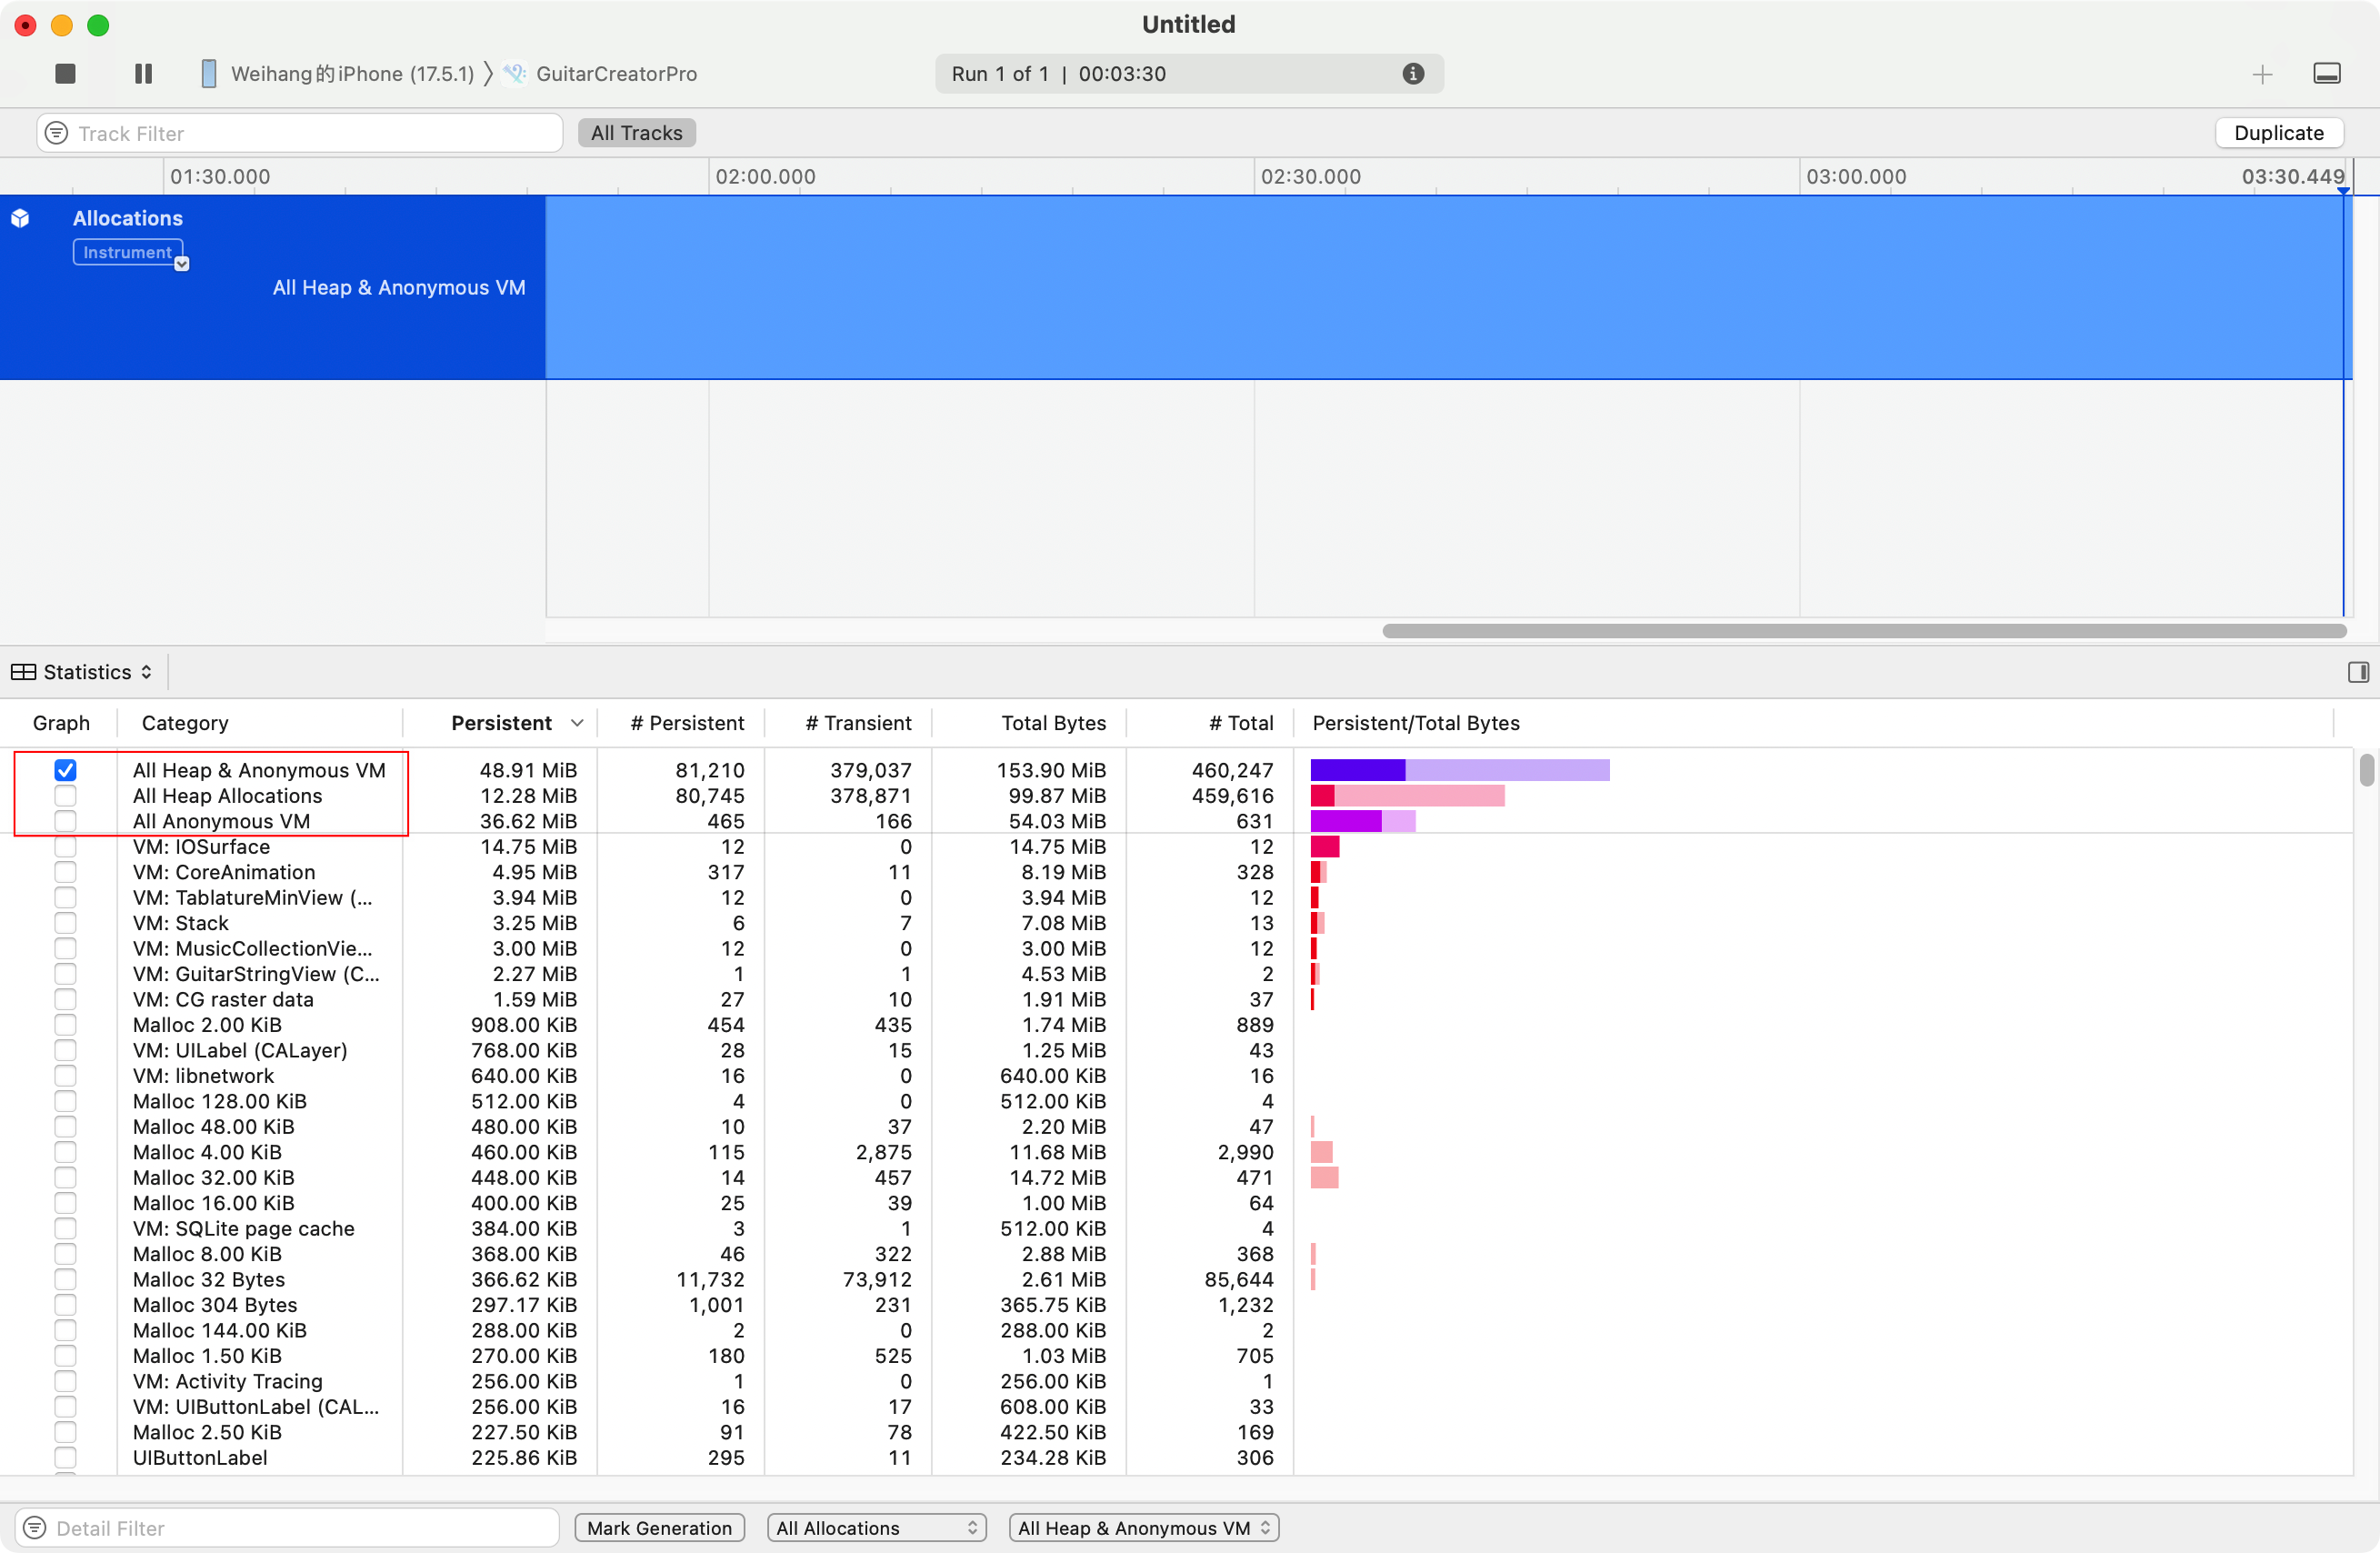The width and height of the screenshot is (2380, 1553).
Task: Click the Allocations instrument cube icon
Action: [20, 218]
